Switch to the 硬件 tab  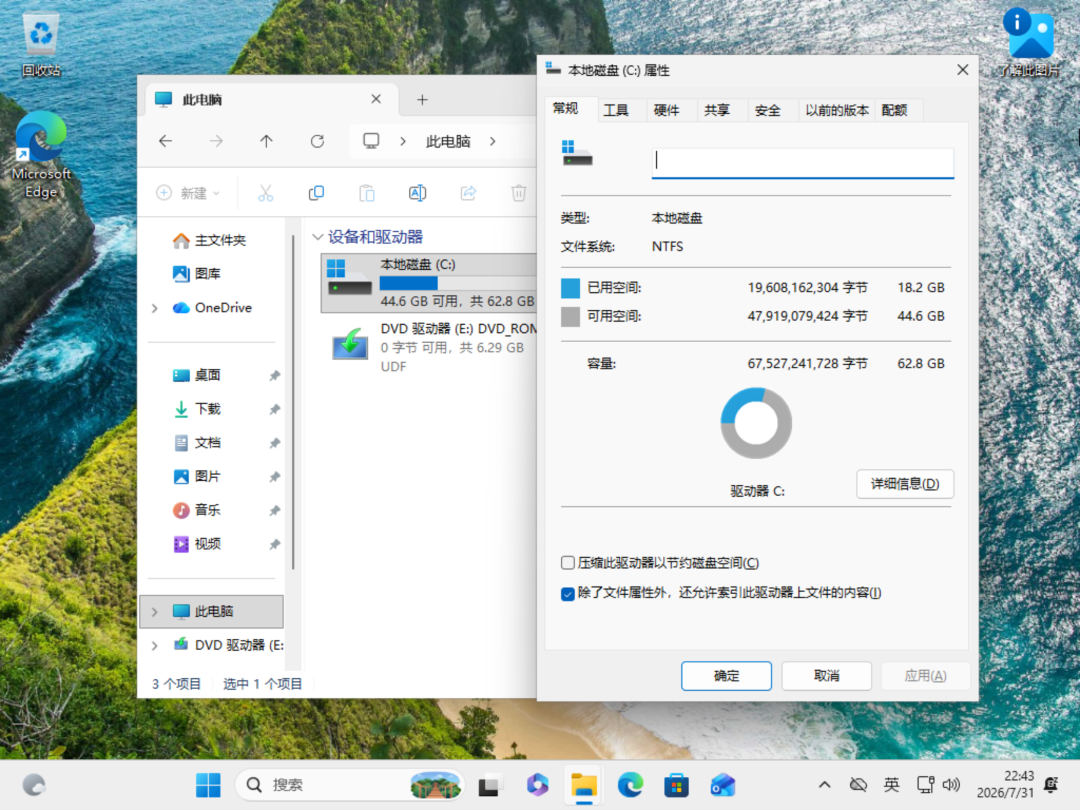pos(666,110)
